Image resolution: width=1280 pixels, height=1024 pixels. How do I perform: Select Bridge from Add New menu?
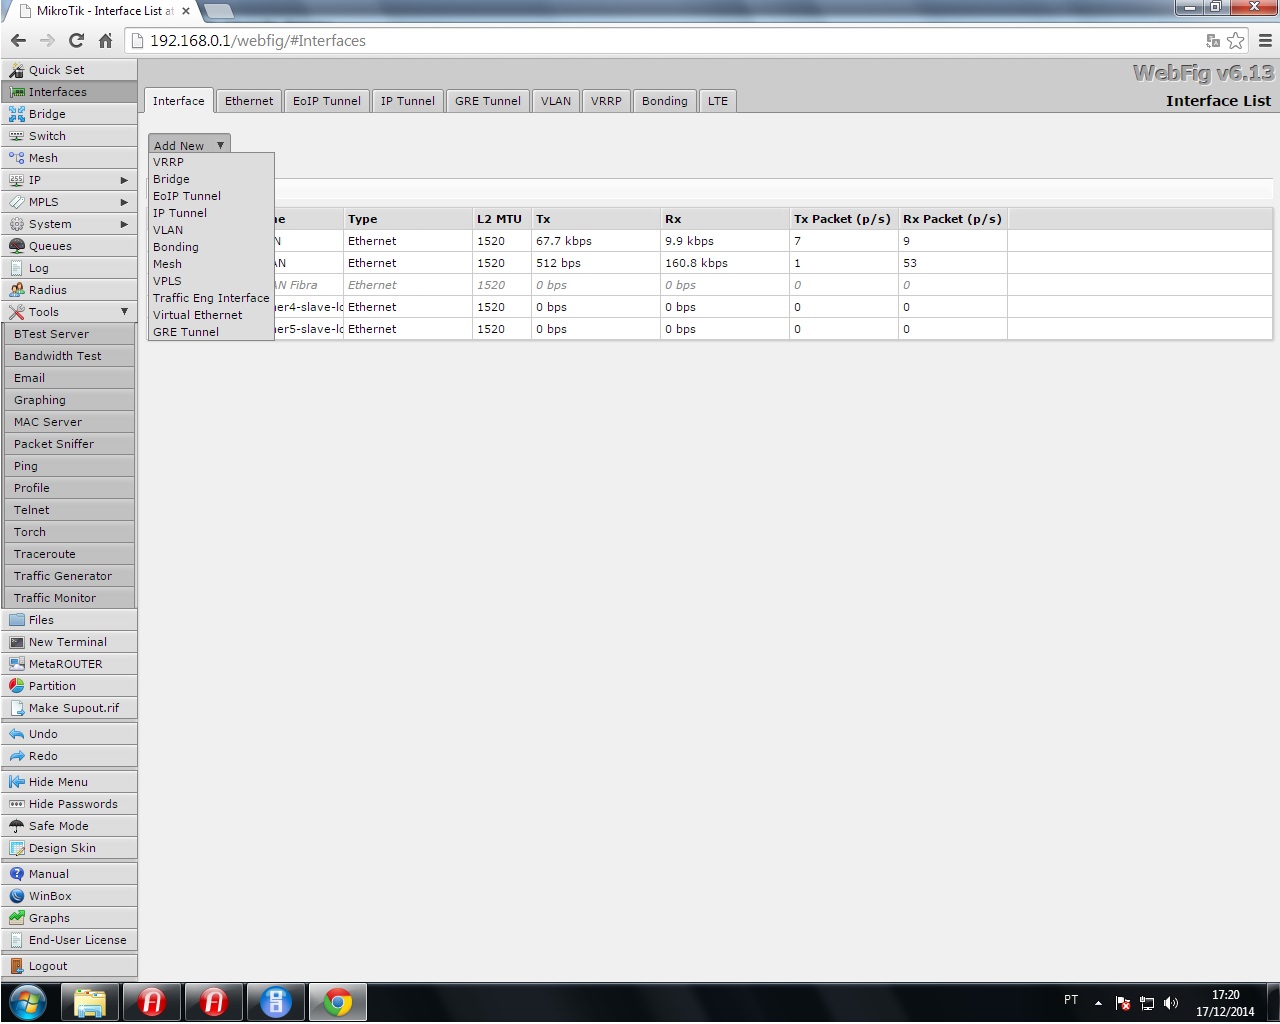(211, 179)
